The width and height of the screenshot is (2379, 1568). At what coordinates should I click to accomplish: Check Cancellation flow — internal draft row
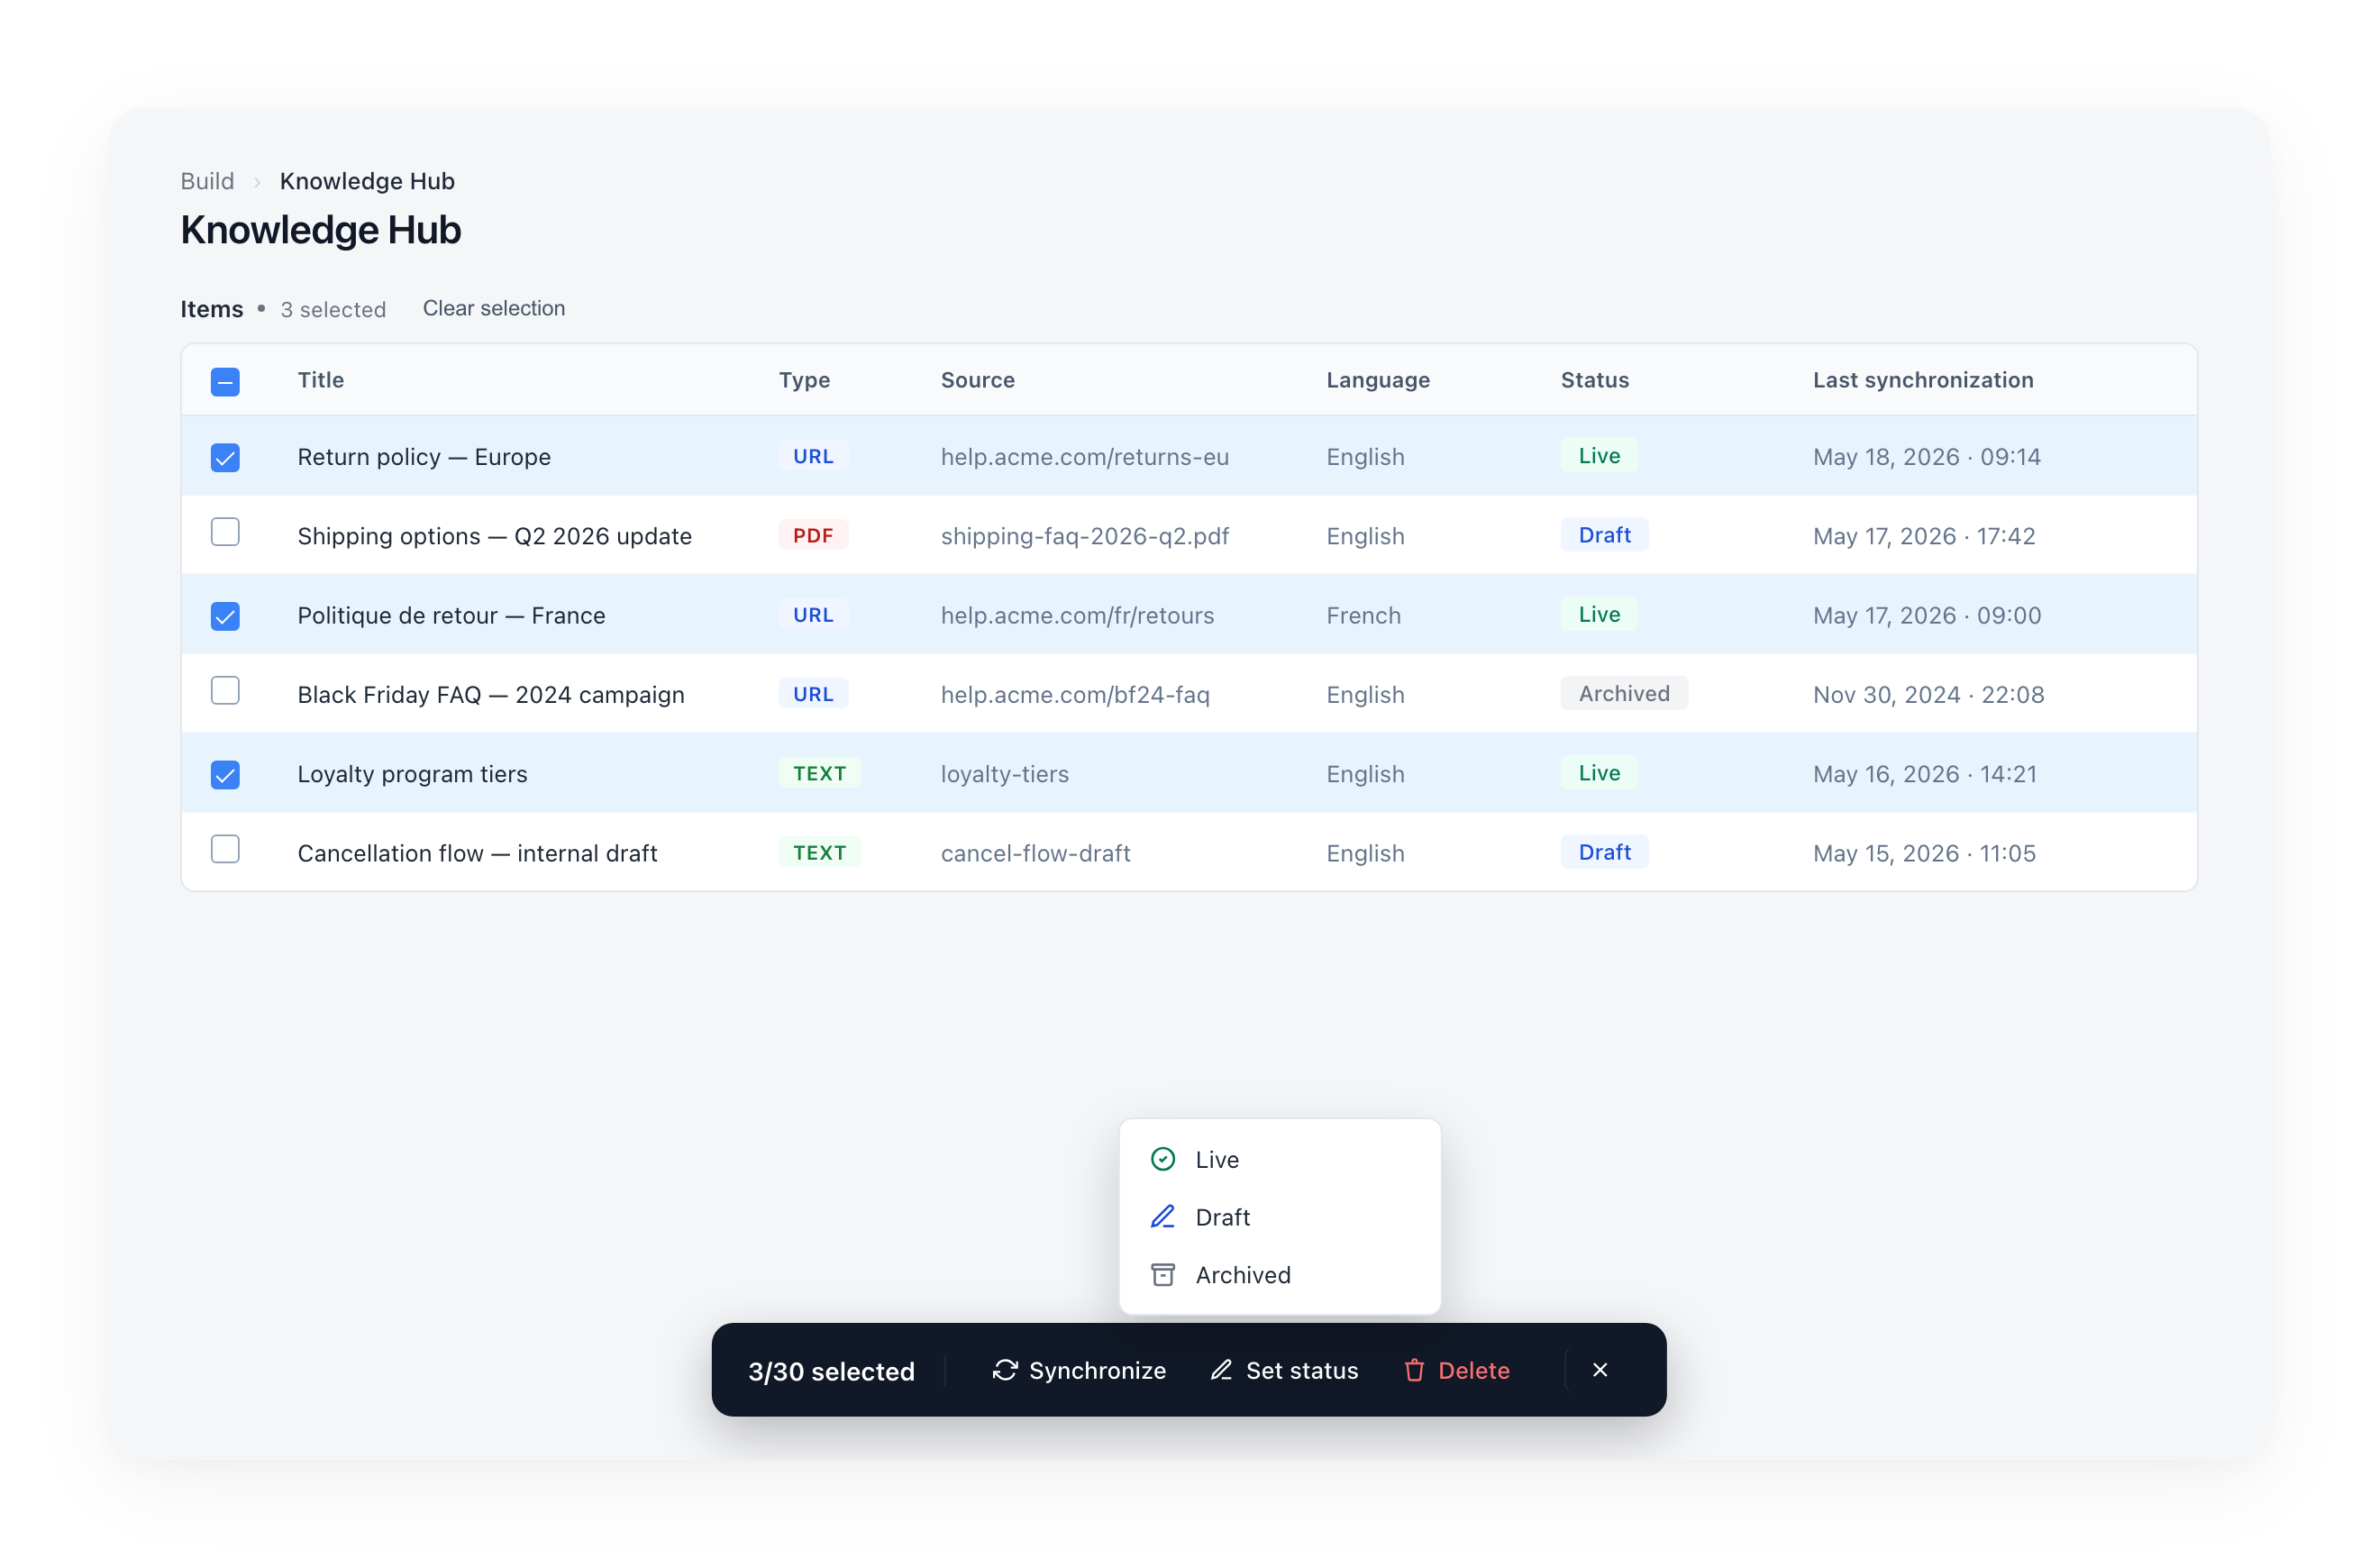pyautogui.click(x=225, y=849)
